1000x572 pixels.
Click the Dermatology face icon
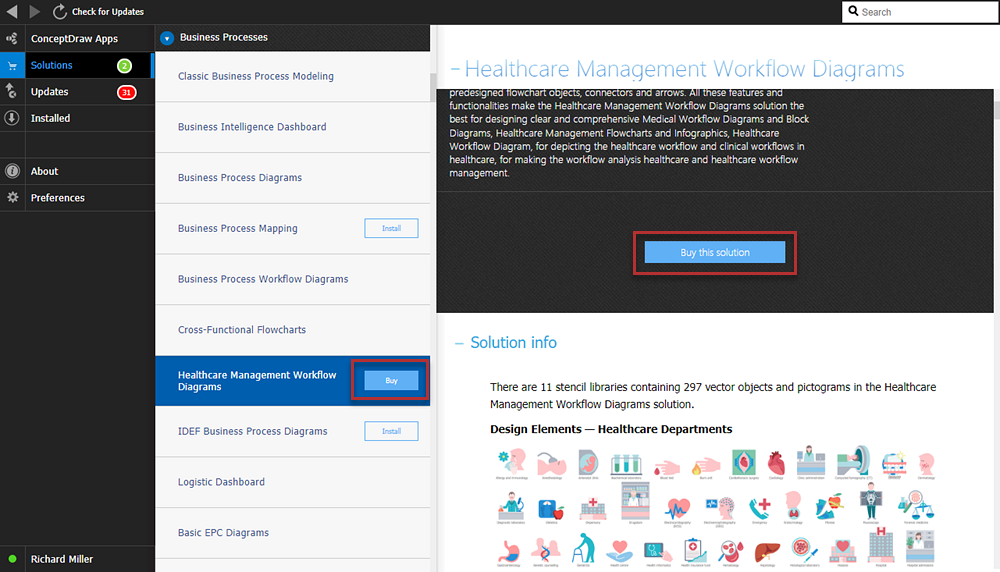(x=926, y=466)
